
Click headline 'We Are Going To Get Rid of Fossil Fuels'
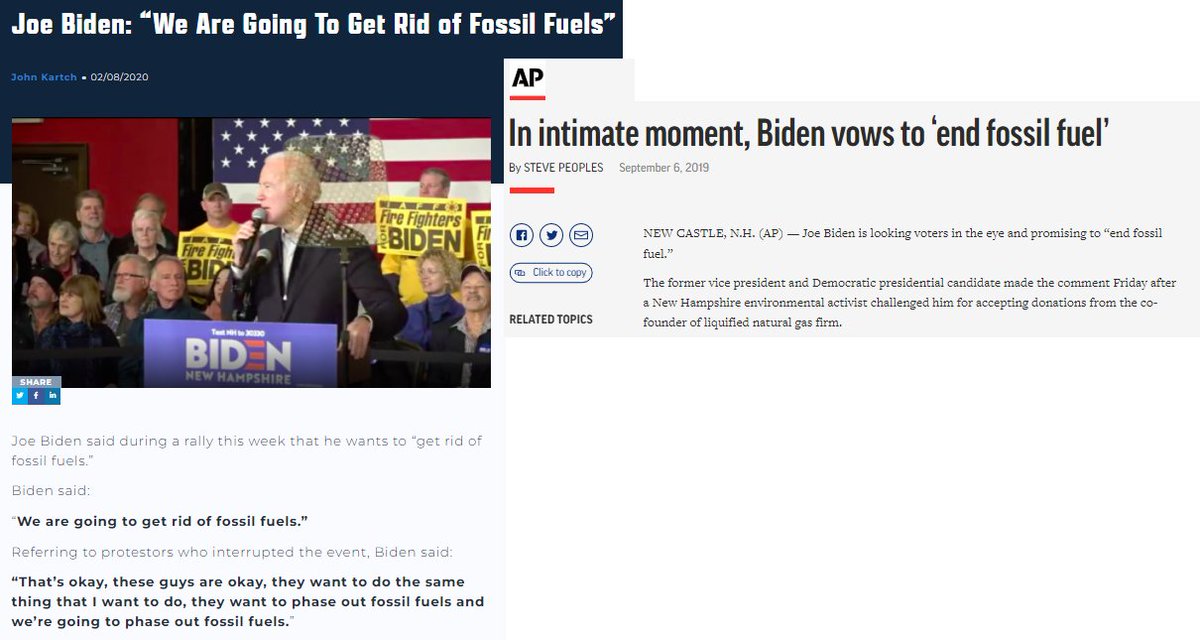point(313,23)
